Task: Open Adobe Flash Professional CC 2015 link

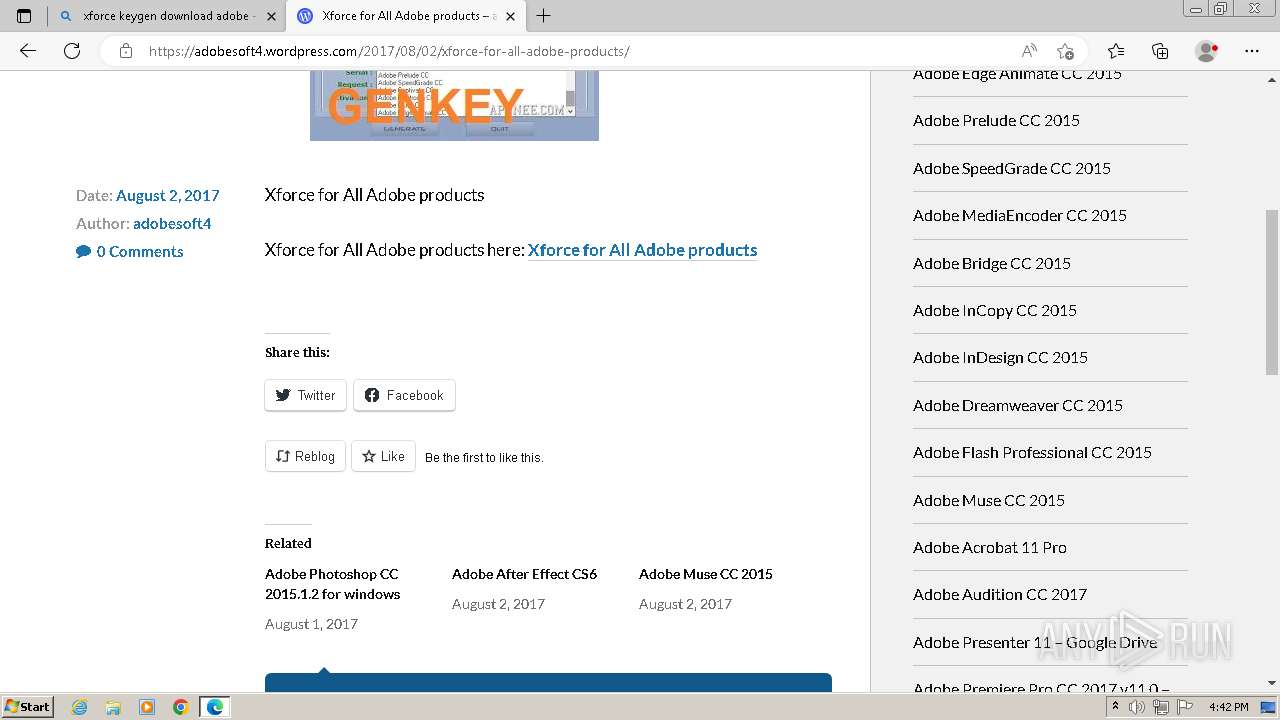Action: [1032, 452]
